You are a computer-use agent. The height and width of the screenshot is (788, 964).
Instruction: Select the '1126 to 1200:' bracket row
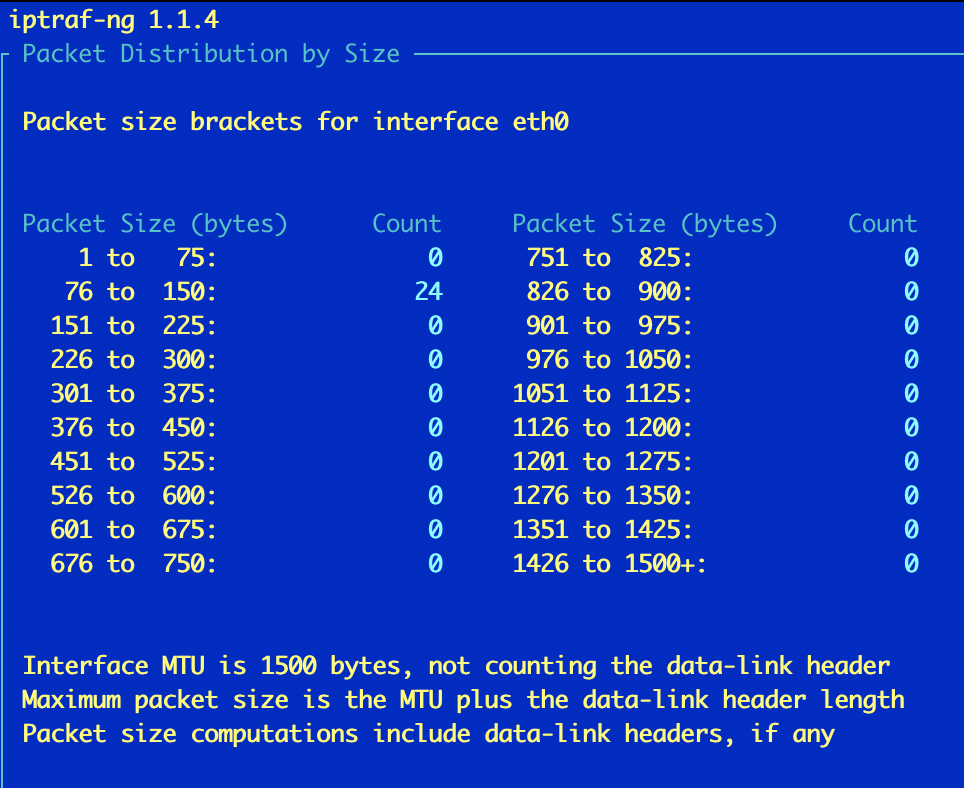tap(716, 428)
